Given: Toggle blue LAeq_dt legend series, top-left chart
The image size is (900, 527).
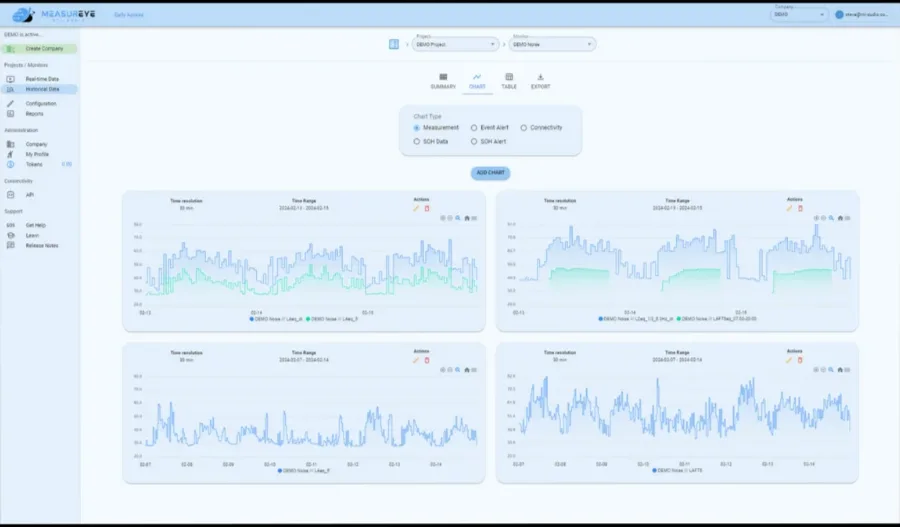Looking at the screenshot, I should click(x=276, y=319).
